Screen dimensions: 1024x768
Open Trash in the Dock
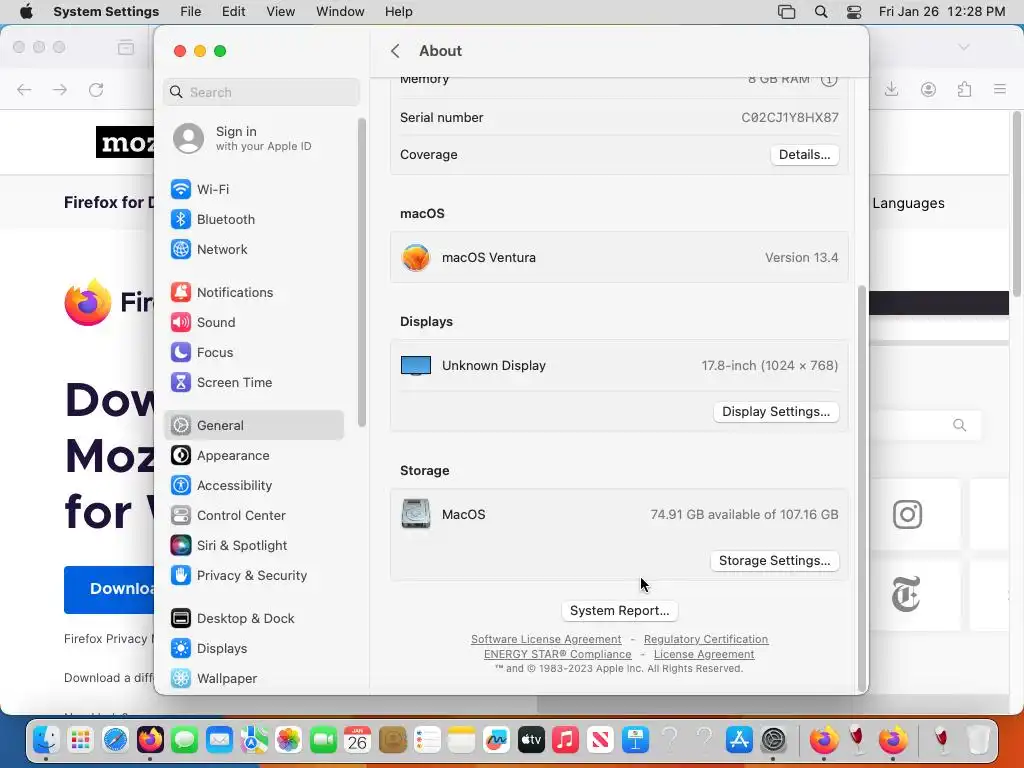click(x=978, y=740)
